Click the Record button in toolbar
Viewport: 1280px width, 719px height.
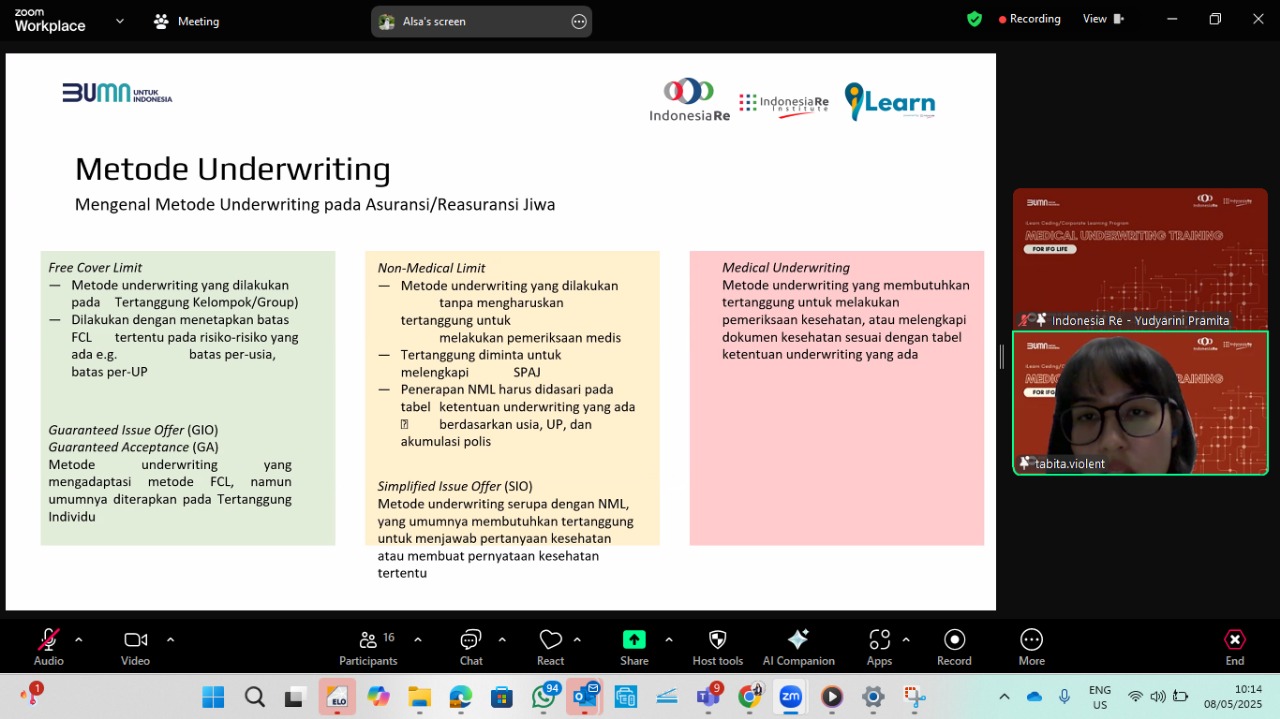(954, 646)
